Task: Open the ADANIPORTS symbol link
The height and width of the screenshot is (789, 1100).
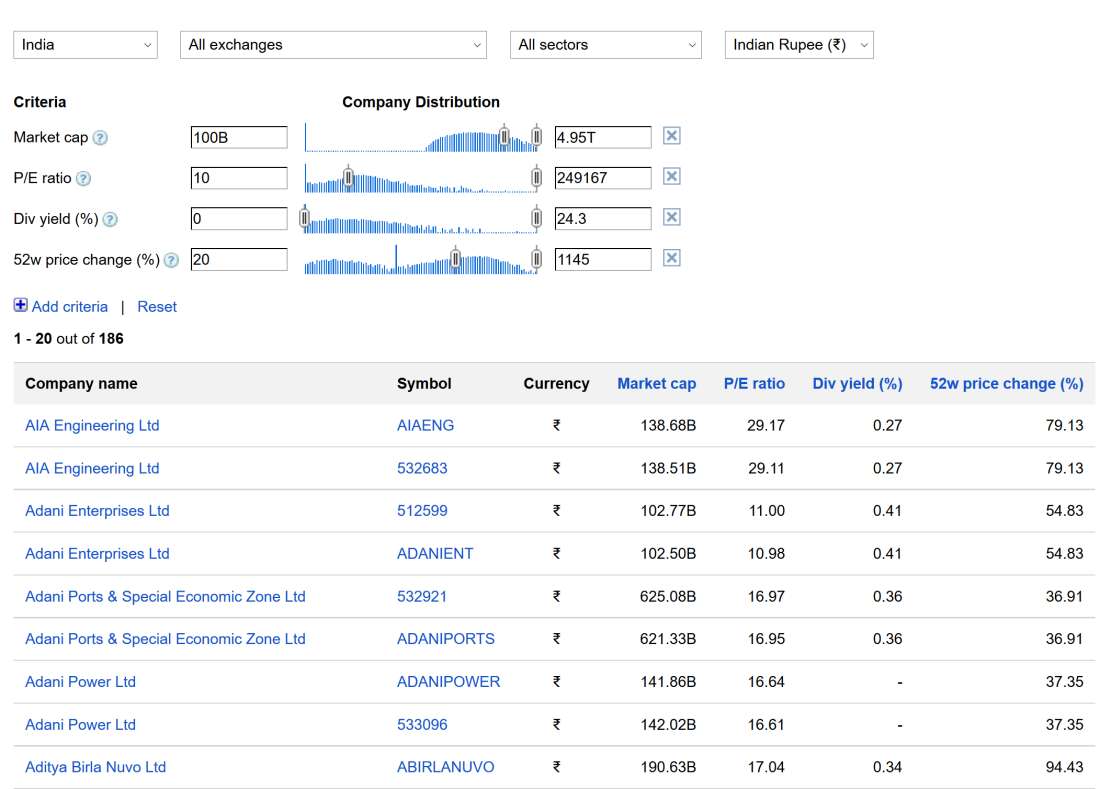Action: click(x=445, y=640)
